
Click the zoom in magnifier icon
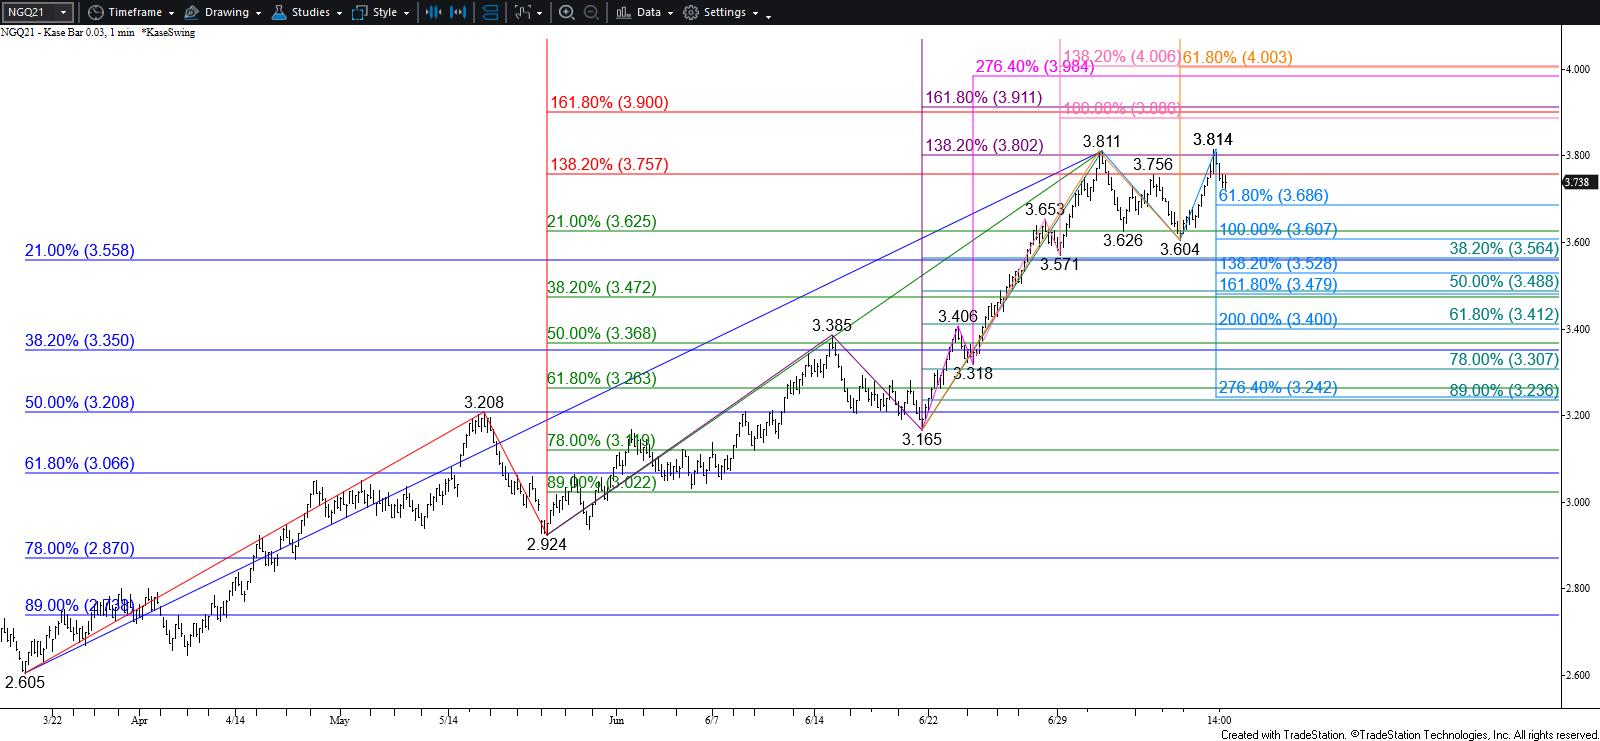tap(566, 12)
